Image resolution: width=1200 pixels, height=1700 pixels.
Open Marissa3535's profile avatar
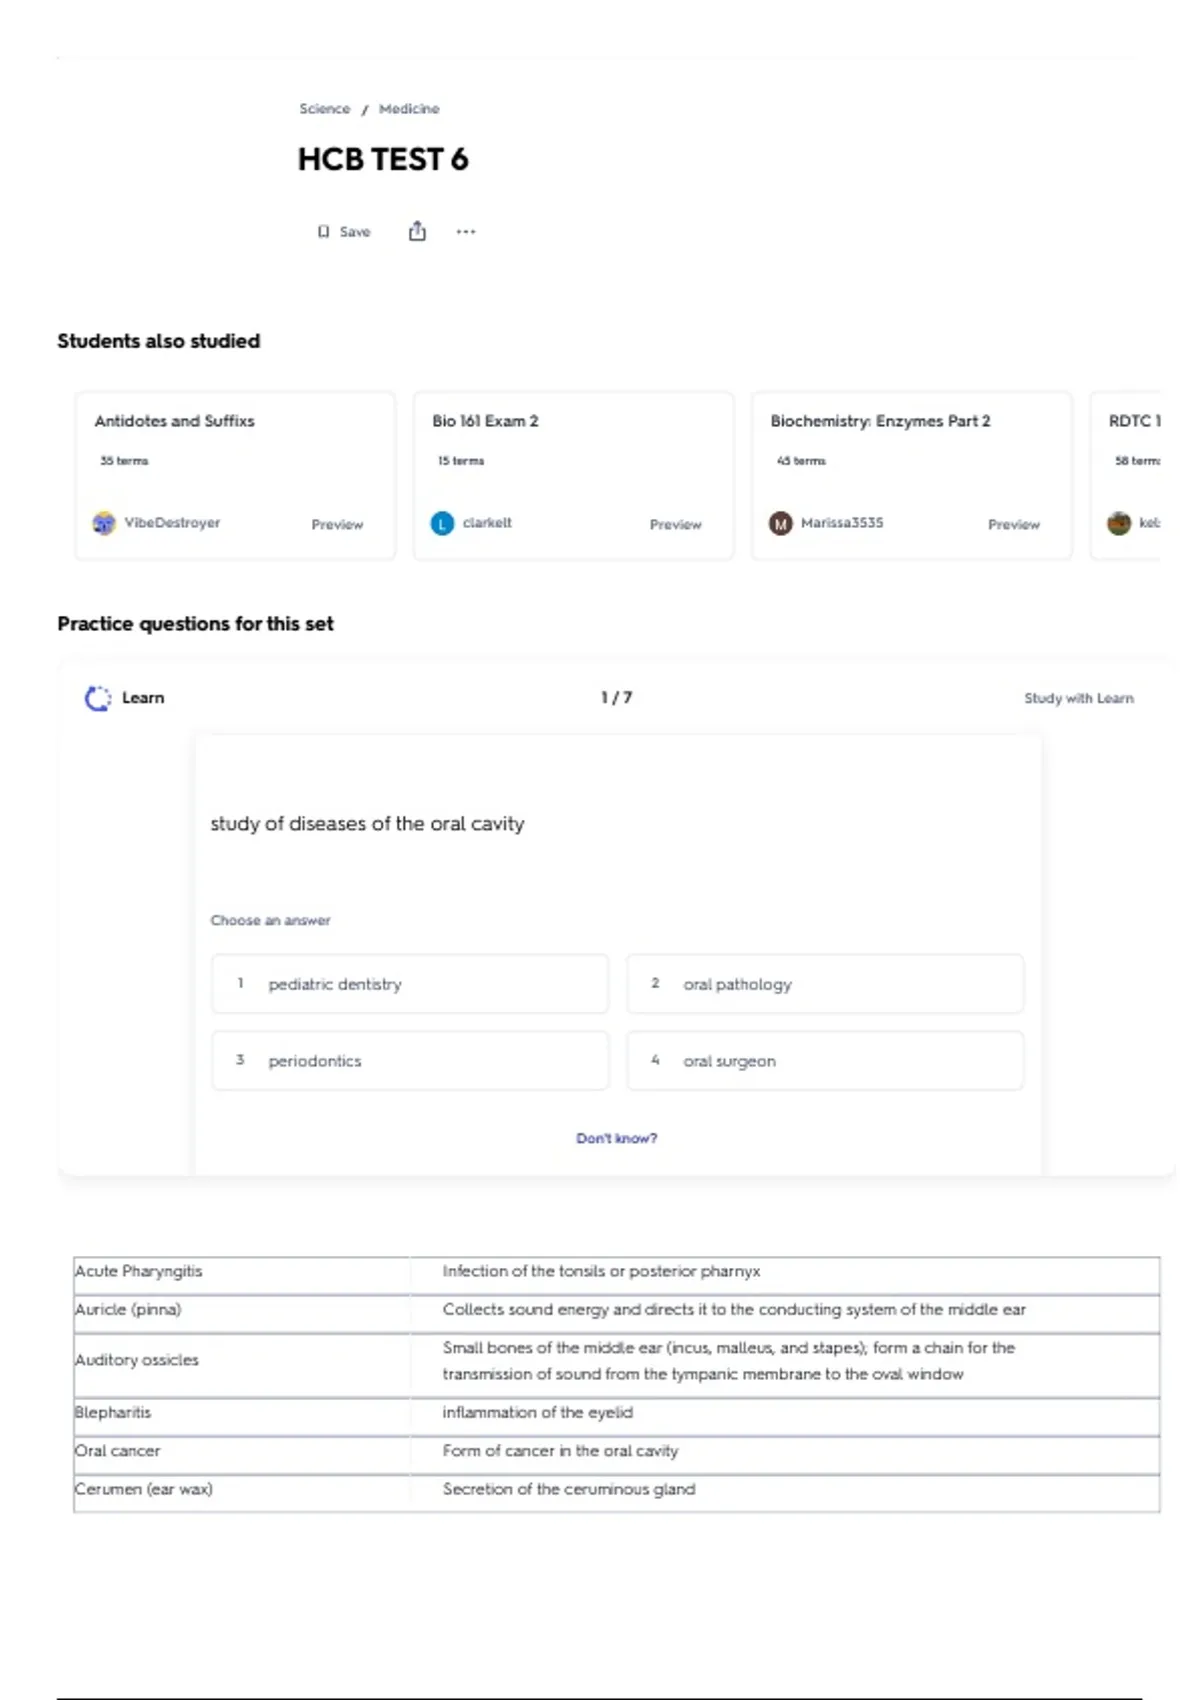pyautogui.click(x=780, y=523)
